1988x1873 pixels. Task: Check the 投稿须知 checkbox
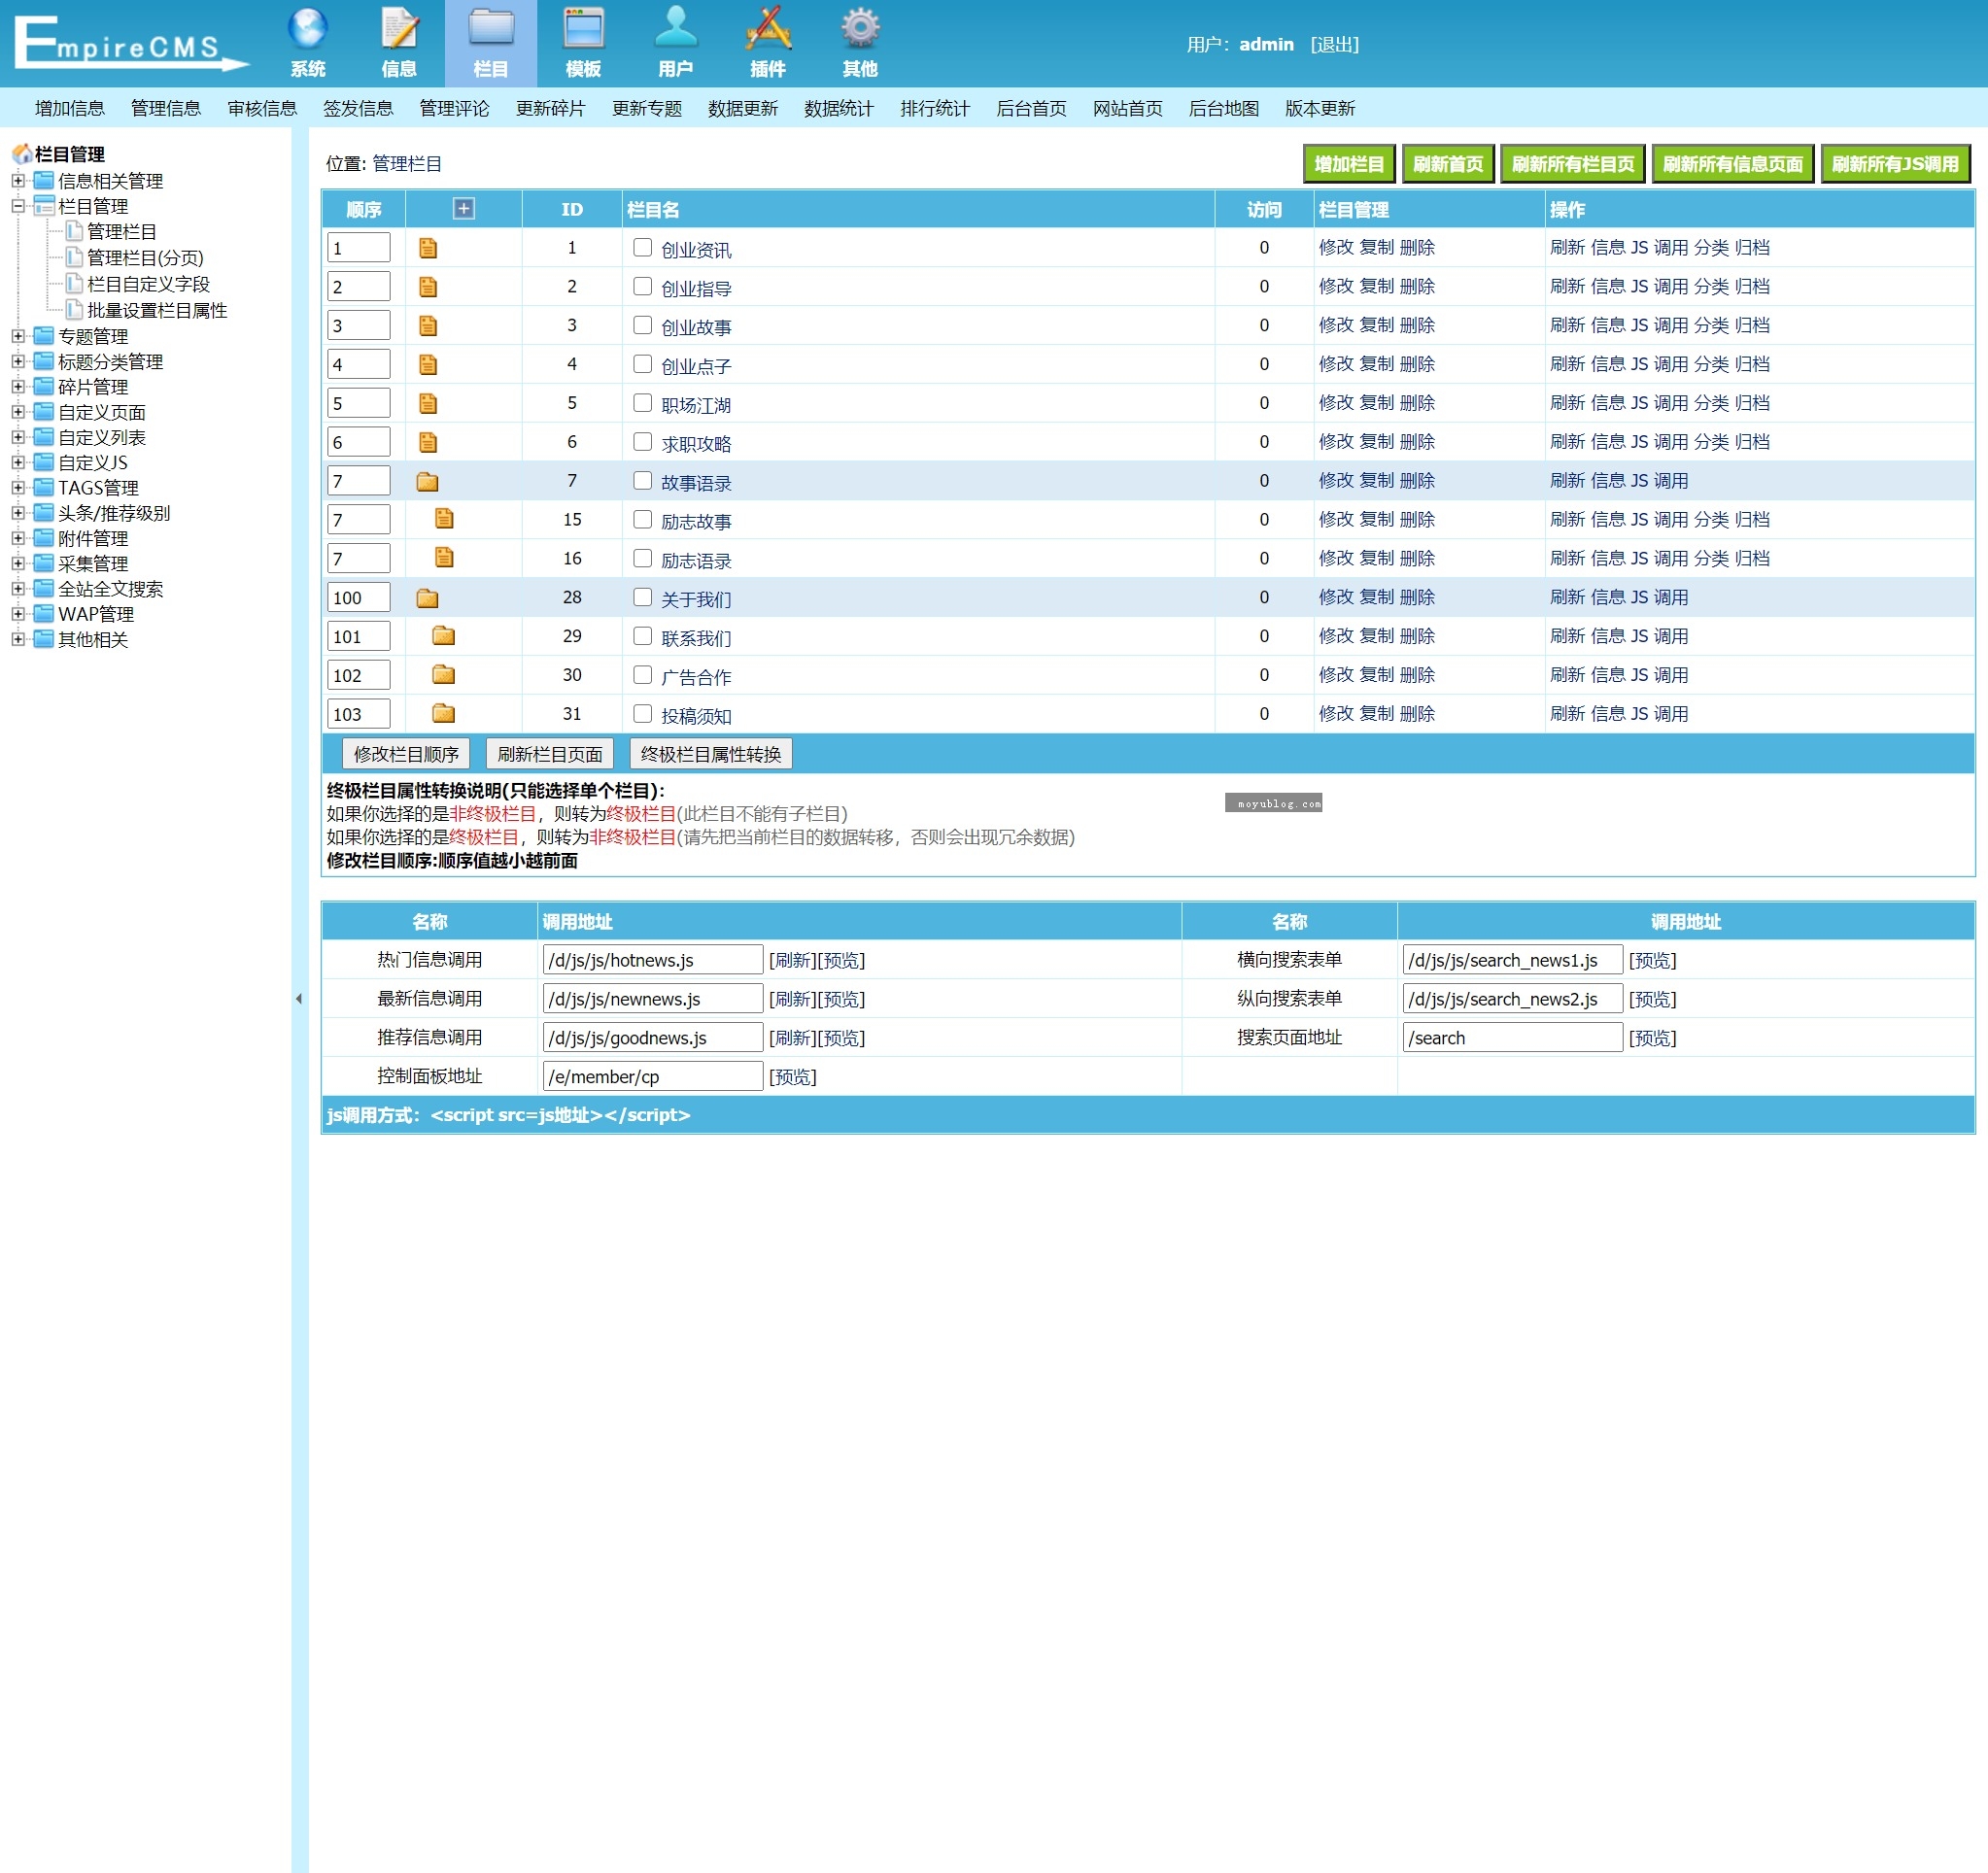click(x=643, y=713)
